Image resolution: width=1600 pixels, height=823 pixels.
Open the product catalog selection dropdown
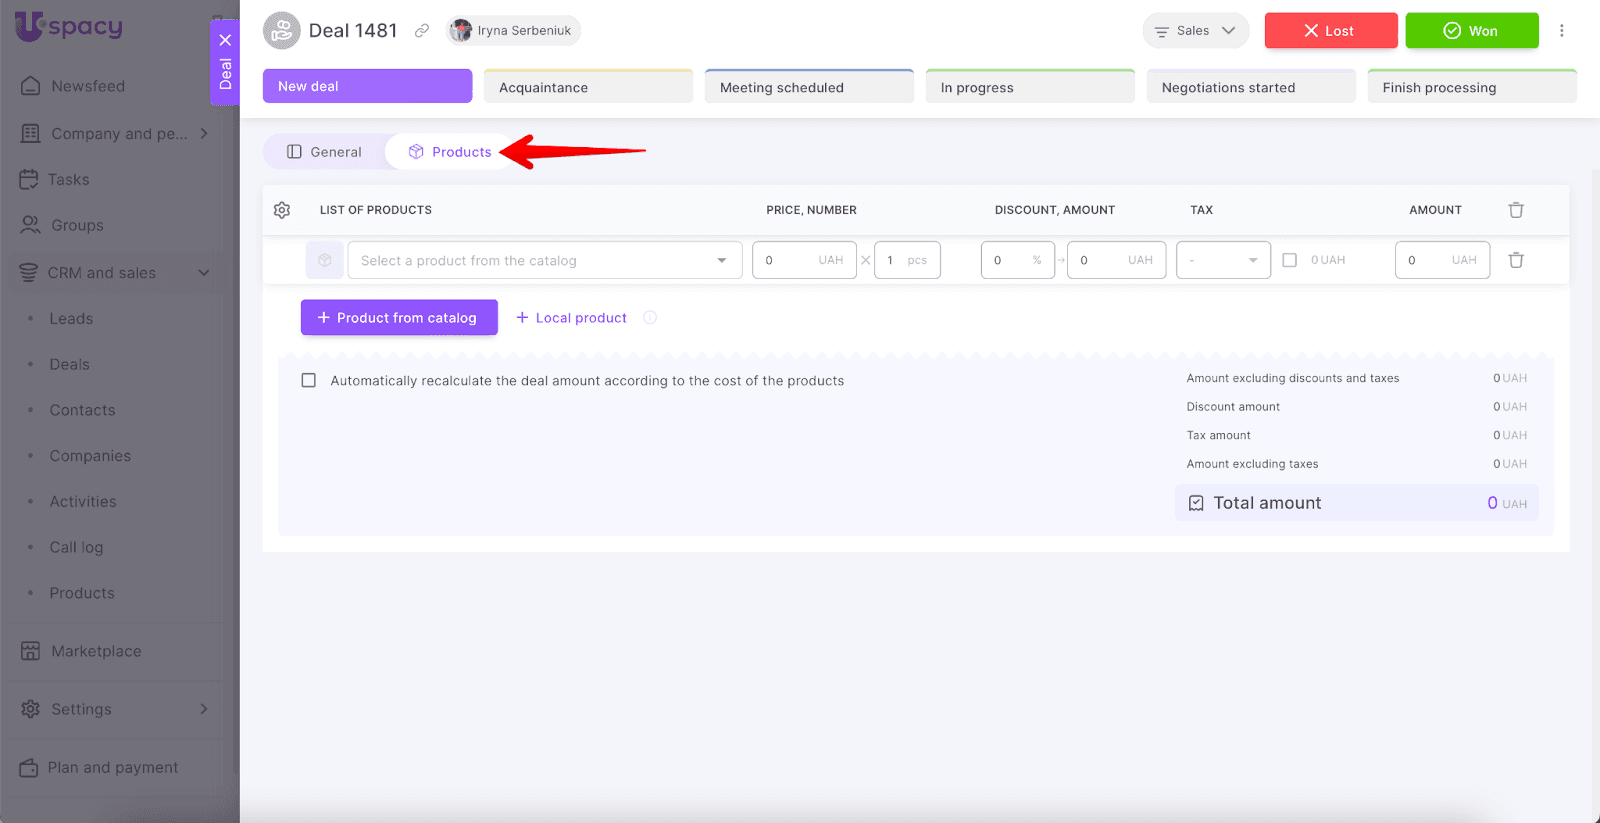pyautogui.click(x=544, y=260)
